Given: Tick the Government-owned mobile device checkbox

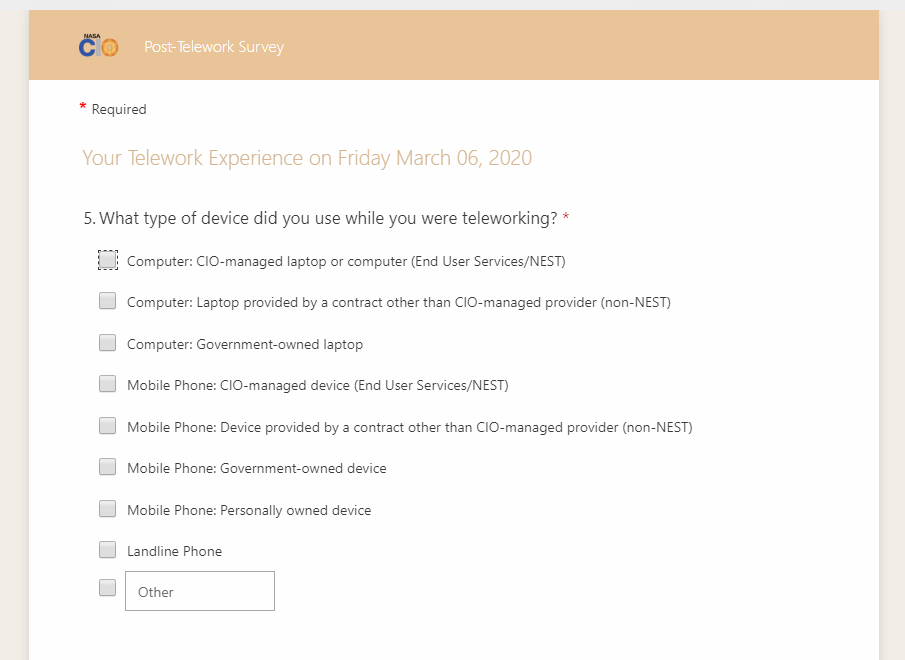Looking at the screenshot, I should [108, 467].
